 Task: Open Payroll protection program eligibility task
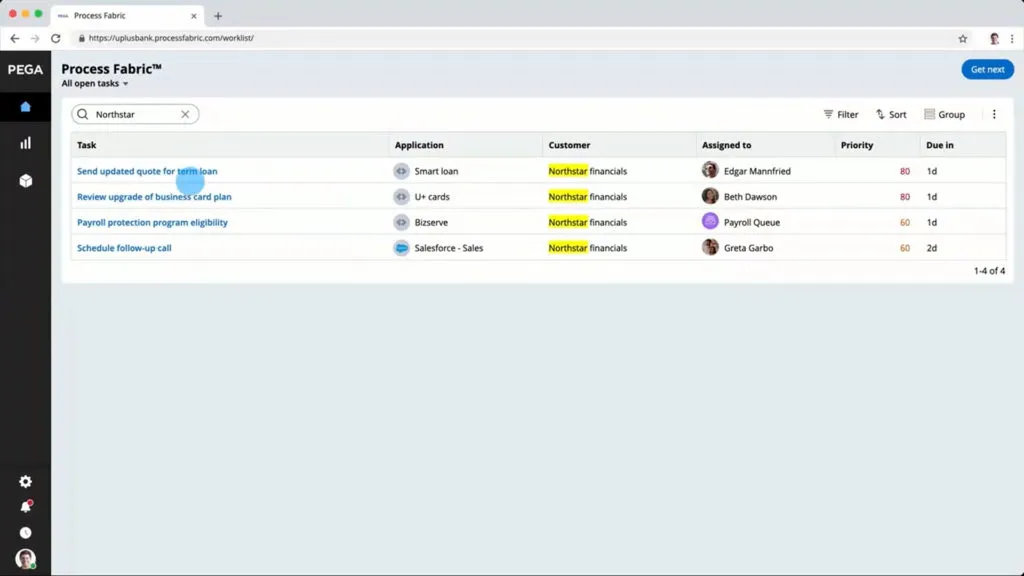(152, 222)
